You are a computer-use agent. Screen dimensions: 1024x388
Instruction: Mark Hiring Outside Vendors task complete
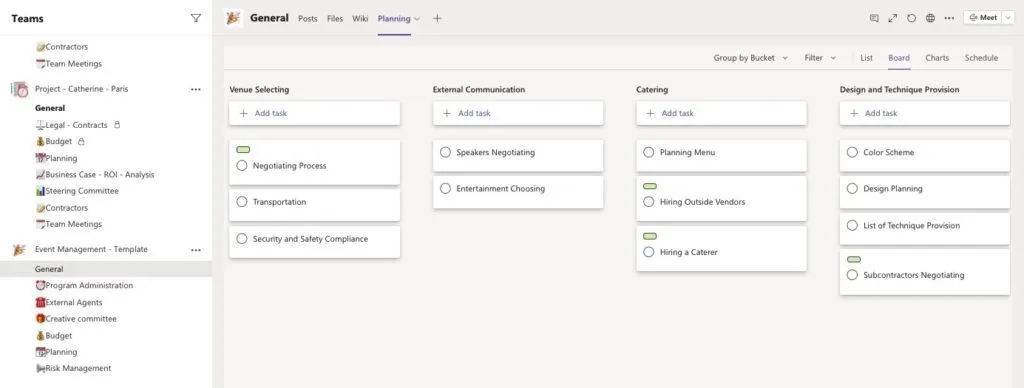(648, 202)
